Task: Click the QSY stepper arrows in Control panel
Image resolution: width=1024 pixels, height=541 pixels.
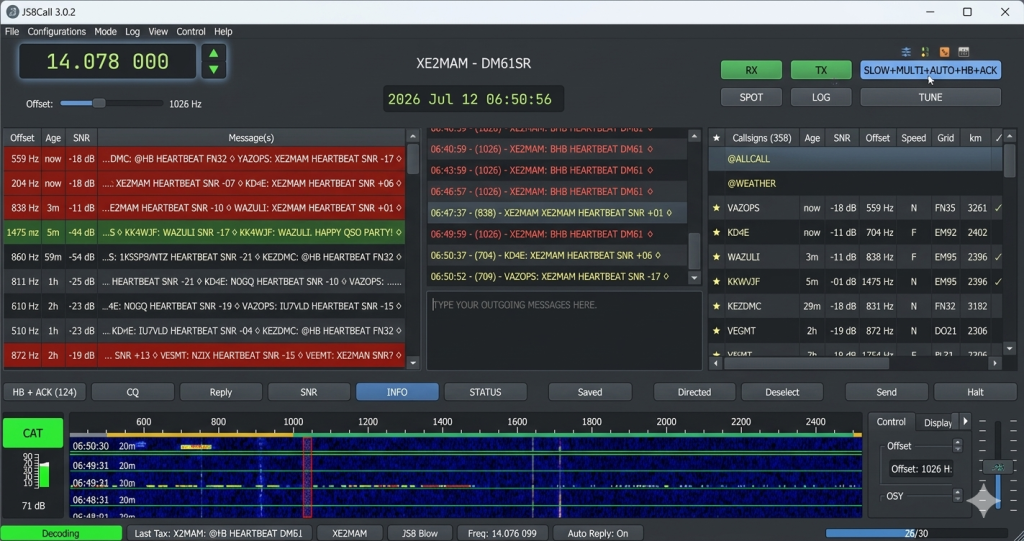Action: (957, 496)
